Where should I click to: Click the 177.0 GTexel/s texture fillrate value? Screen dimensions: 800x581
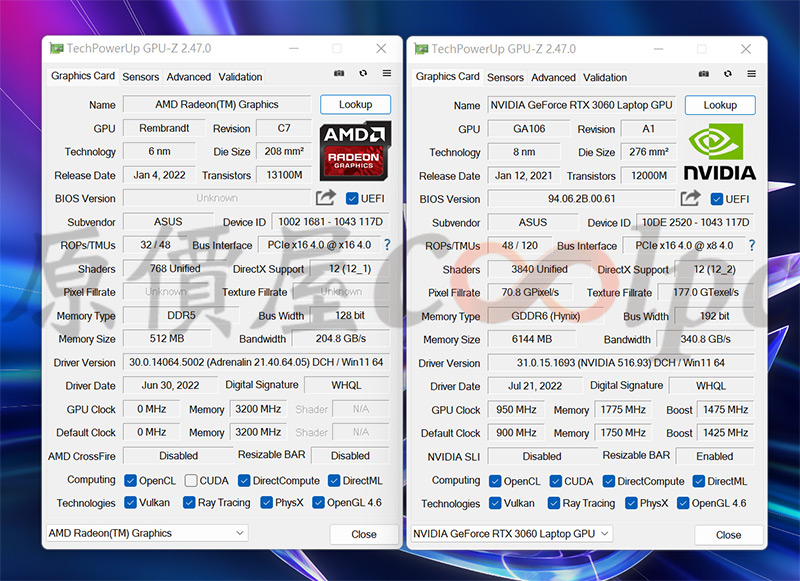click(706, 292)
